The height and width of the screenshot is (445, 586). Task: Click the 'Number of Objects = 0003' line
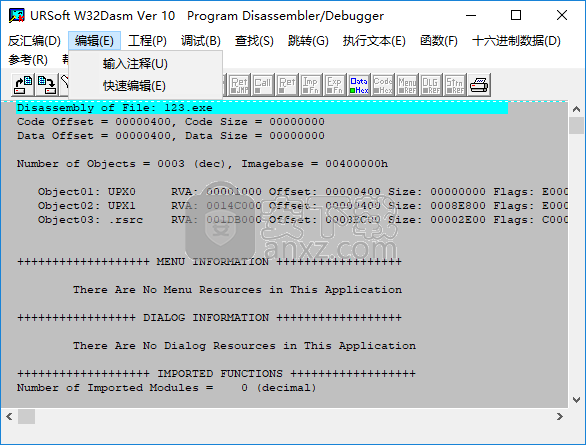pos(202,164)
